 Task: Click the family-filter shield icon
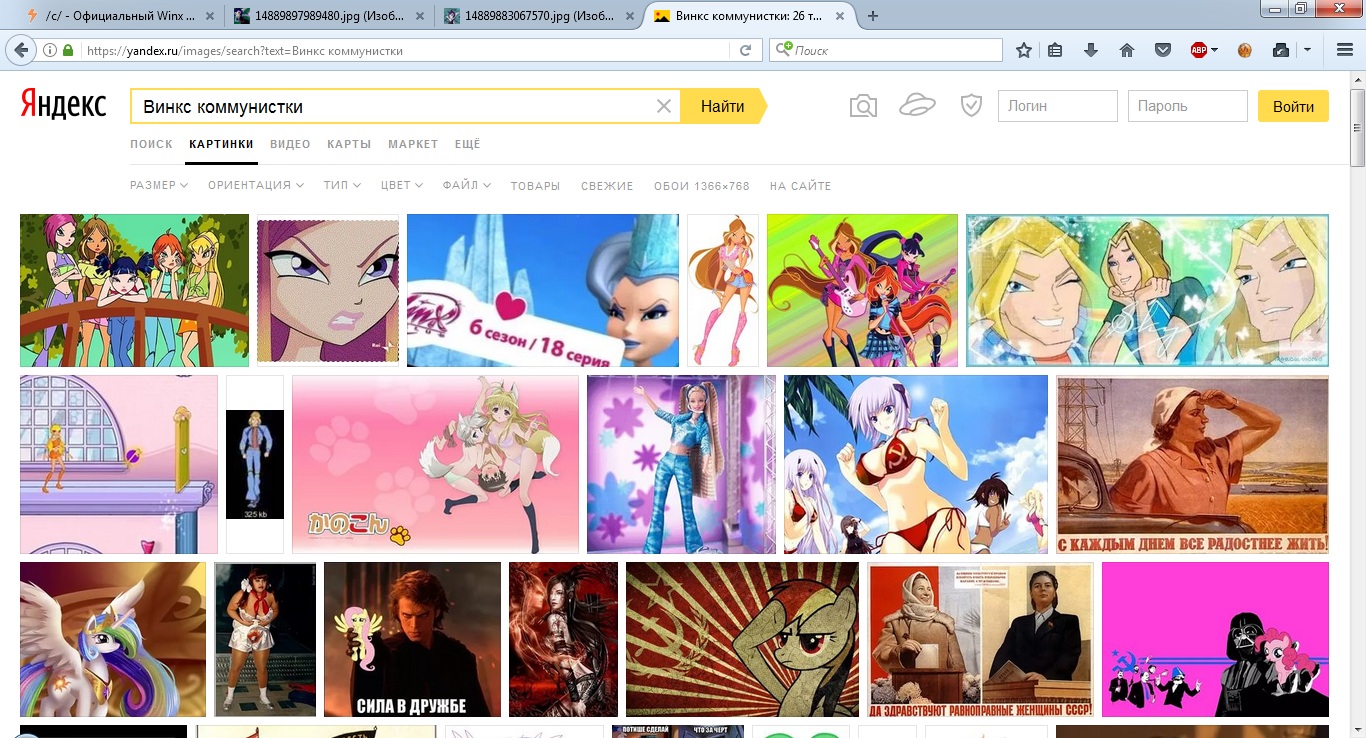click(971, 105)
